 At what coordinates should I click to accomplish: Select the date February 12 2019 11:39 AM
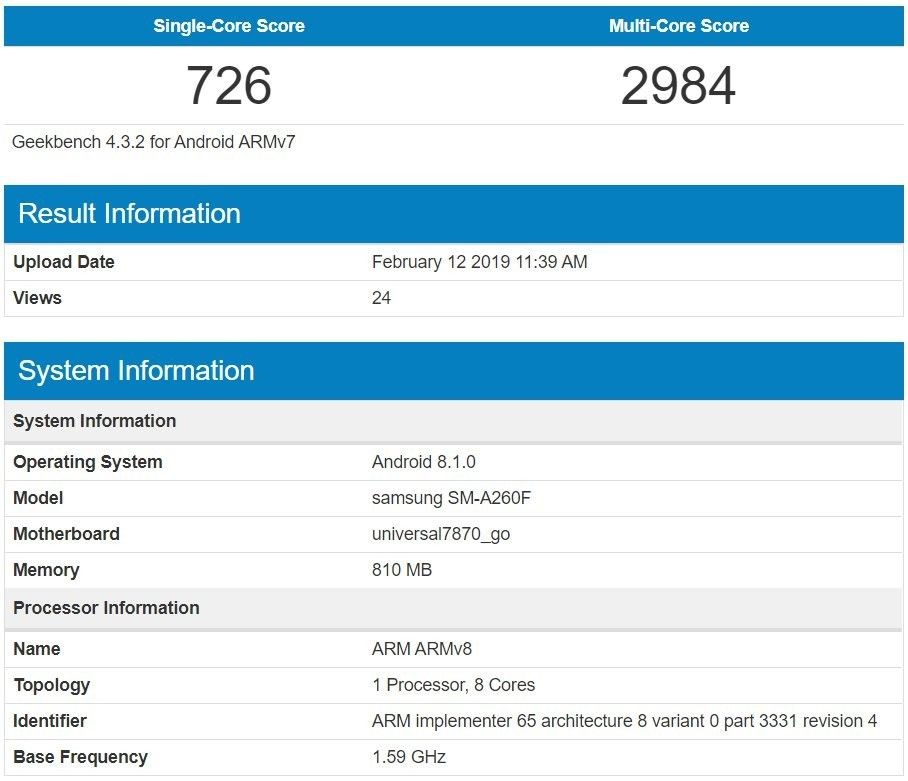(x=479, y=262)
